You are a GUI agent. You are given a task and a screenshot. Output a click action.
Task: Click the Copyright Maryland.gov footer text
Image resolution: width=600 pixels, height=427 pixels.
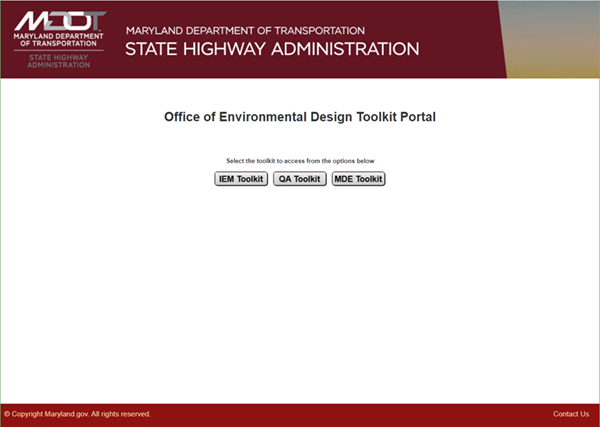click(77, 414)
